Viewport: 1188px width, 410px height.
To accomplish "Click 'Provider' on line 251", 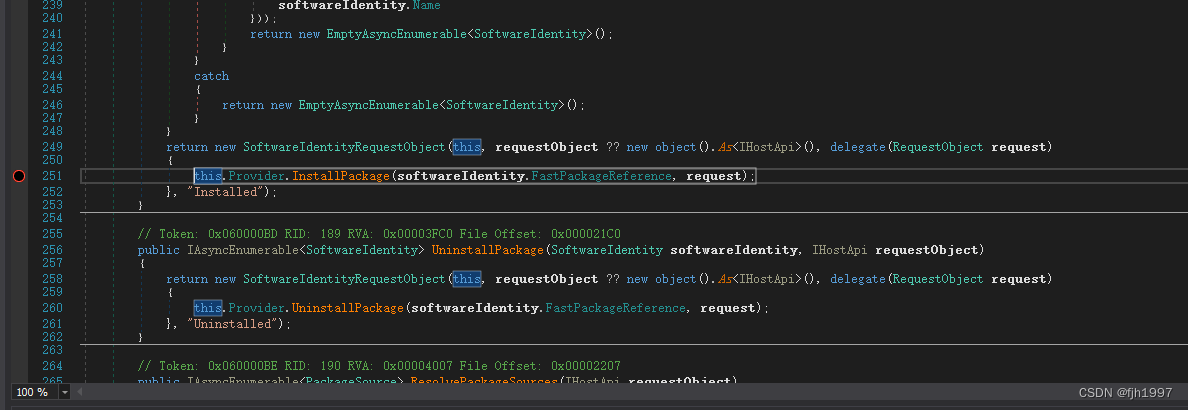I will pyautogui.click(x=256, y=176).
